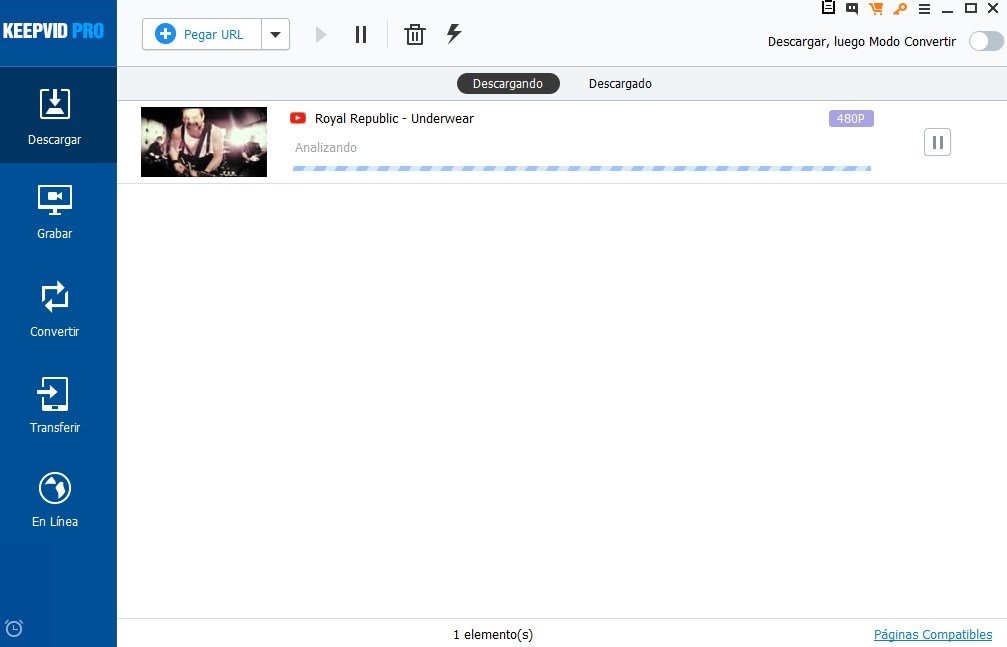Click the 480P quality badge
Screen dimensions: 1007x647
click(x=851, y=118)
